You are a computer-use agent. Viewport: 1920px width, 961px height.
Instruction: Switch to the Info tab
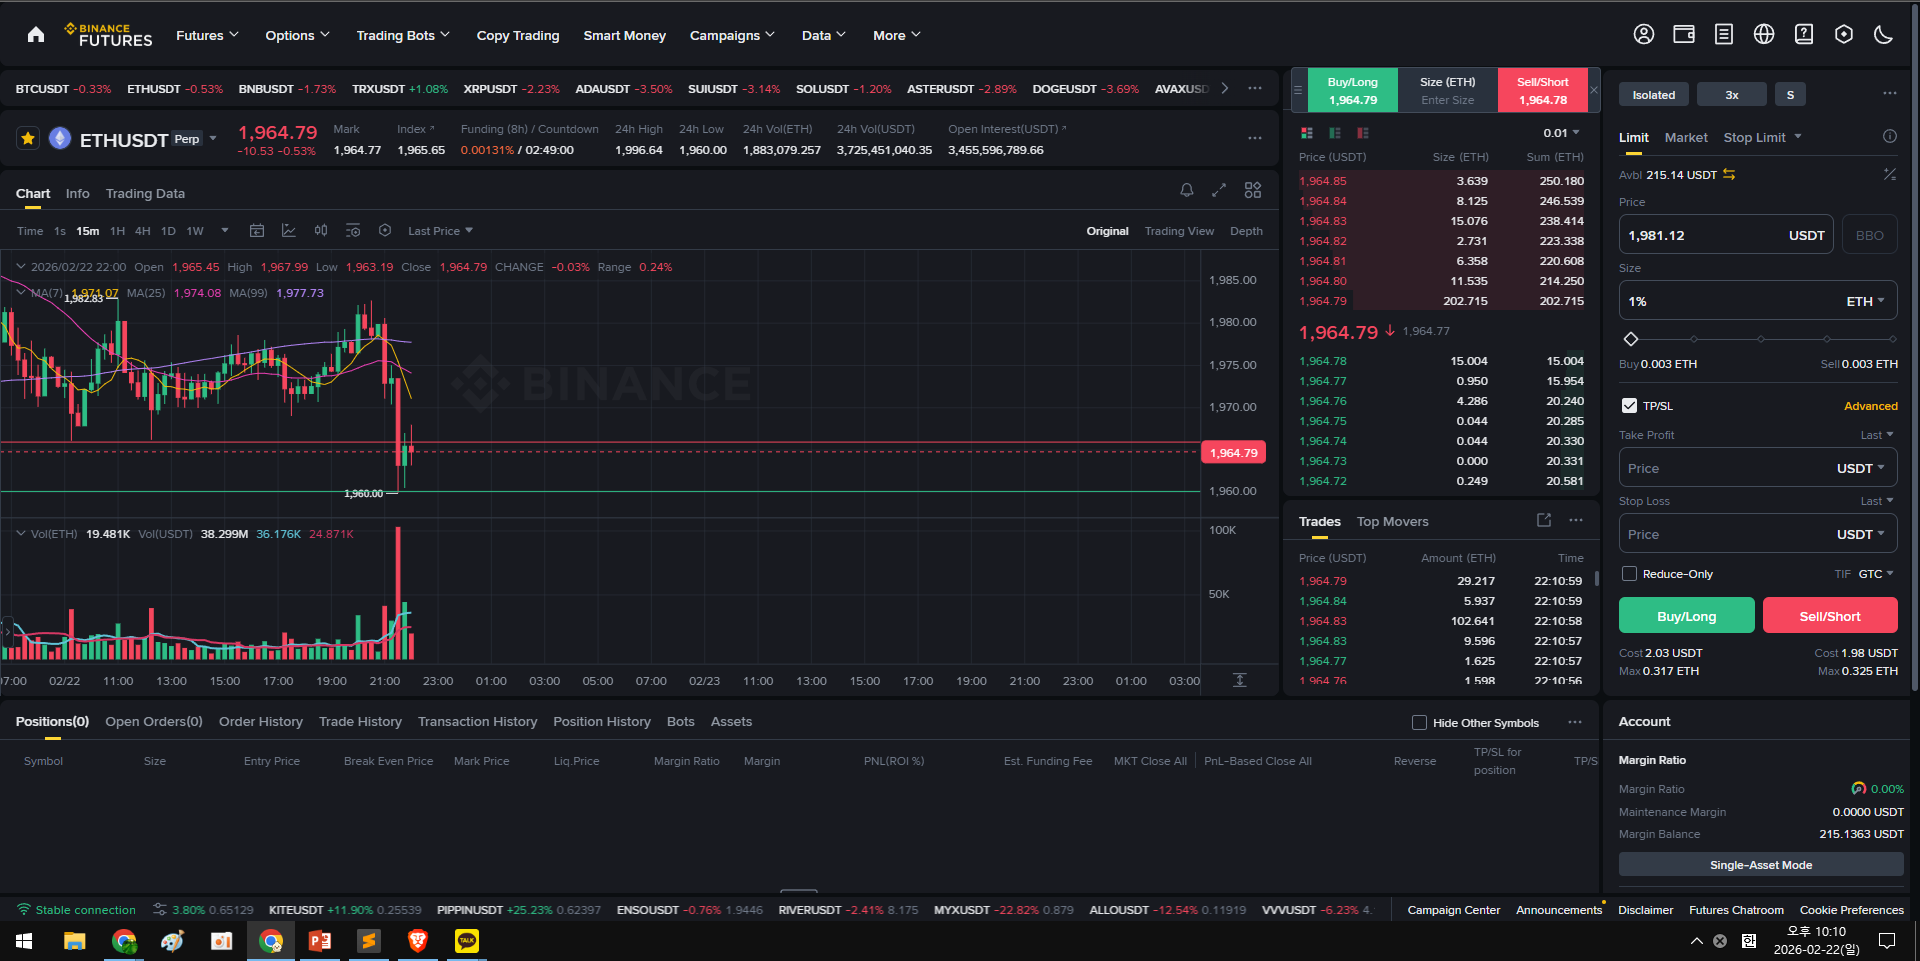click(x=77, y=194)
